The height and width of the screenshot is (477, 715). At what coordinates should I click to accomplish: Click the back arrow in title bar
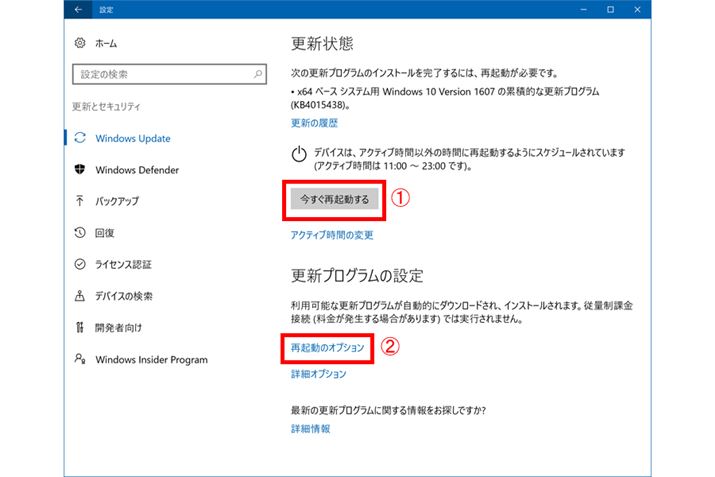pyautogui.click(x=79, y=10)
